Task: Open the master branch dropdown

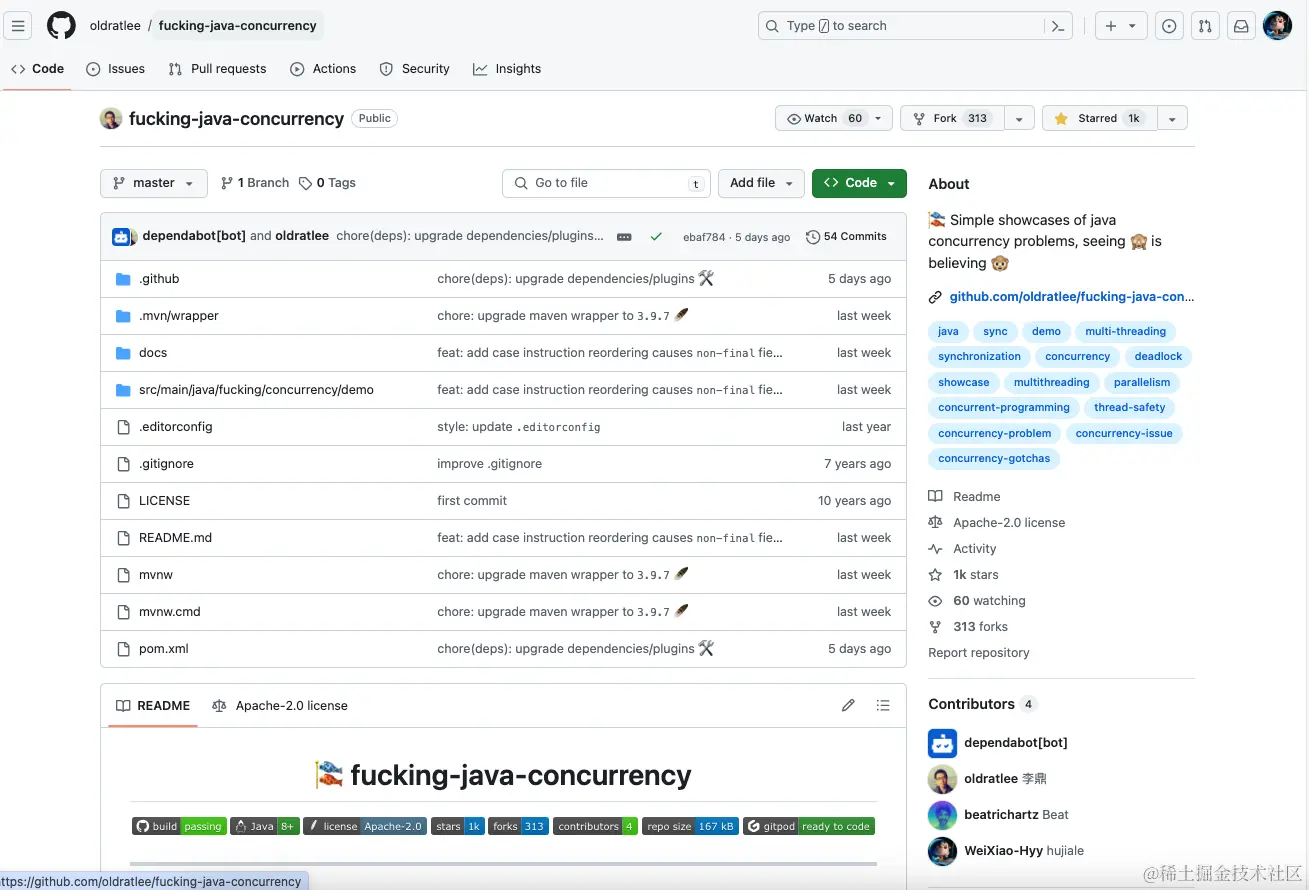Action: click(x=153, y=183)
